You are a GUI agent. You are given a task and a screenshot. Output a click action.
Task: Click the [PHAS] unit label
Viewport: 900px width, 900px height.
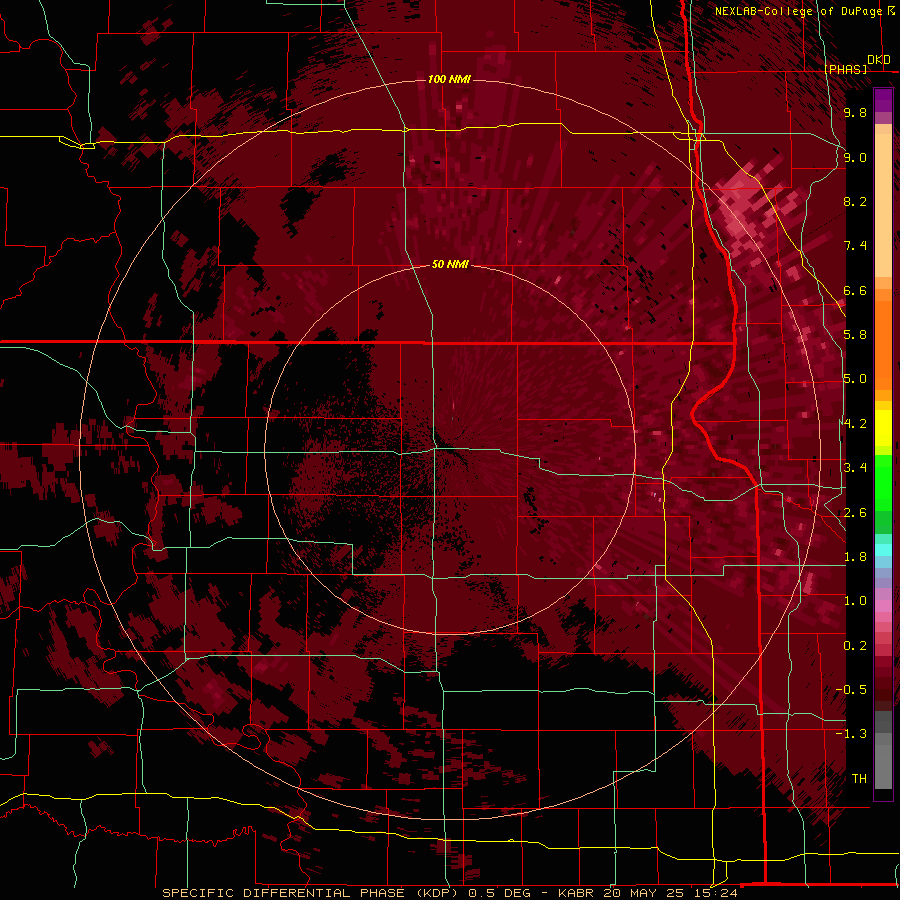coord(846,69)
